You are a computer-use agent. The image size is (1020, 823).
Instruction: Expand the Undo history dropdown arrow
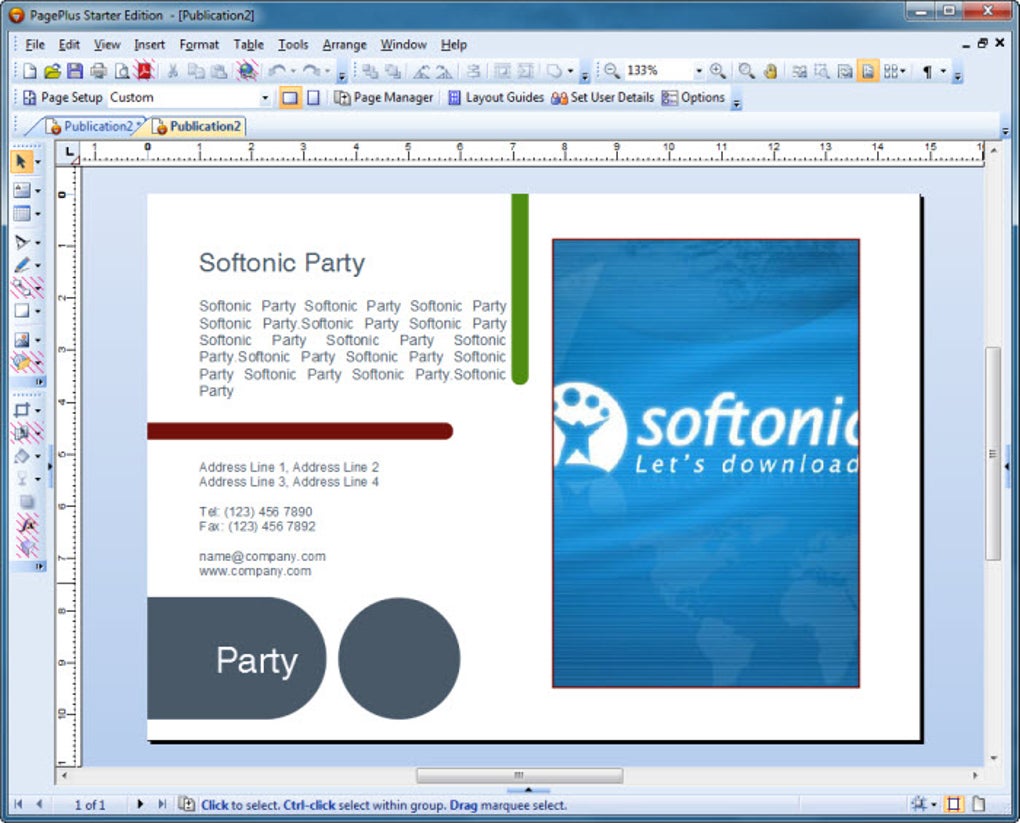[293, 71]
